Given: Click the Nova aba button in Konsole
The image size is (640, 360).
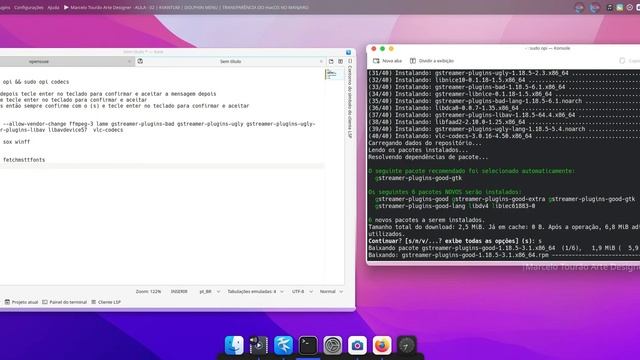Looking at the screenshot, I should (x=387, y=61).
